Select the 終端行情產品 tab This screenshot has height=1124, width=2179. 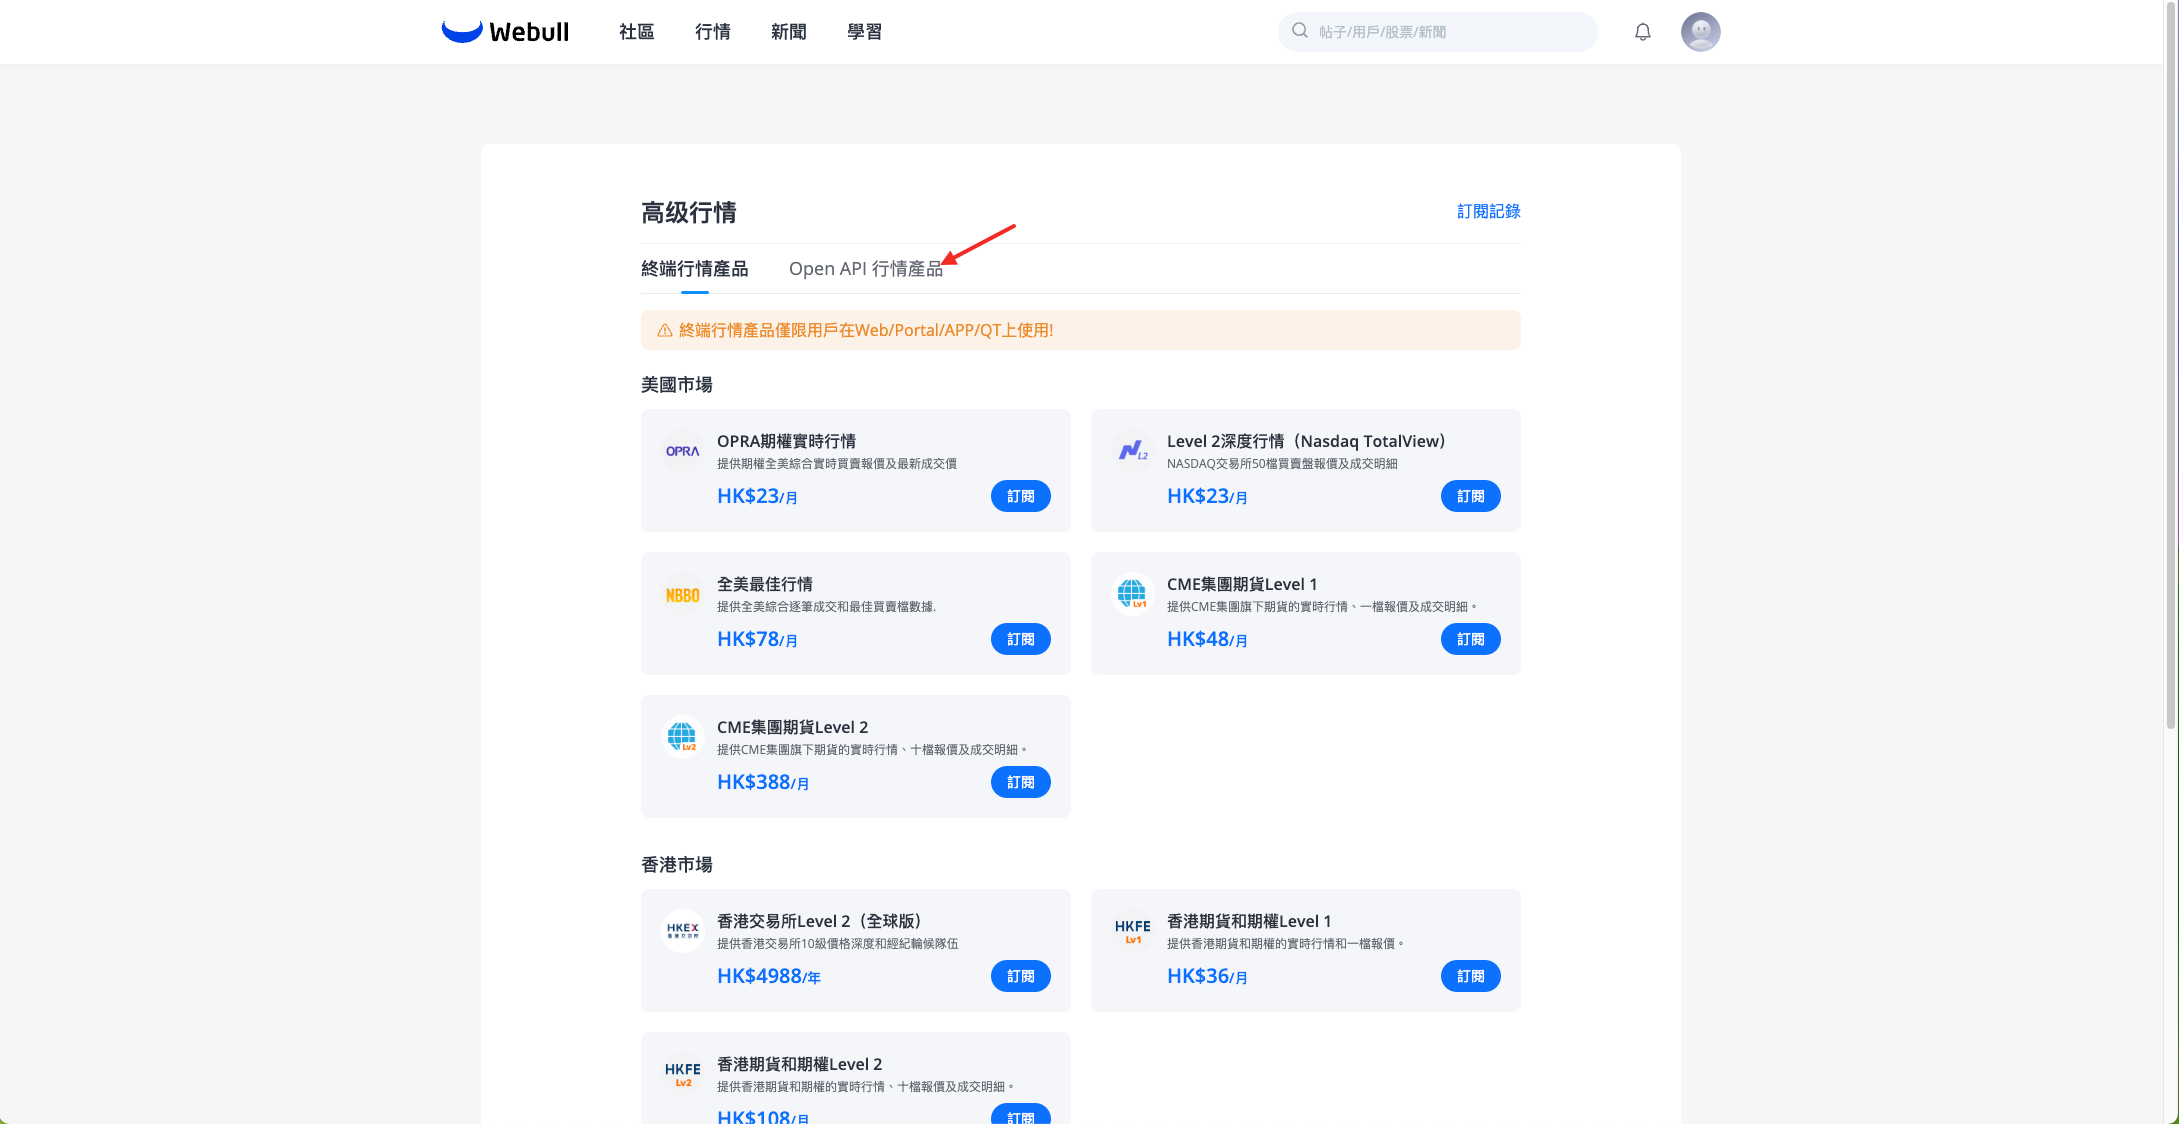[x=694, y=269]
